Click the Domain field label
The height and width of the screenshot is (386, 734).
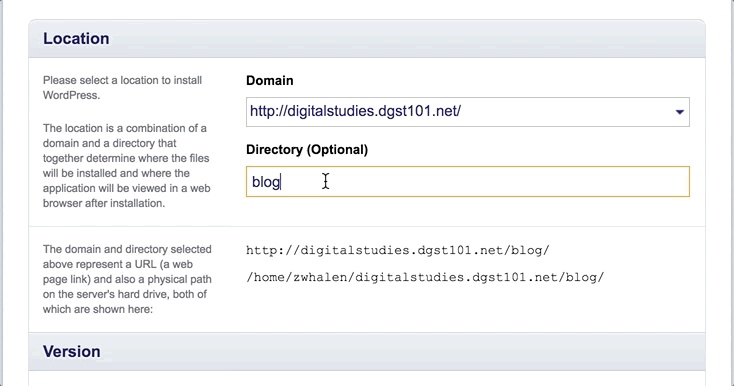[x=270, y=80]
